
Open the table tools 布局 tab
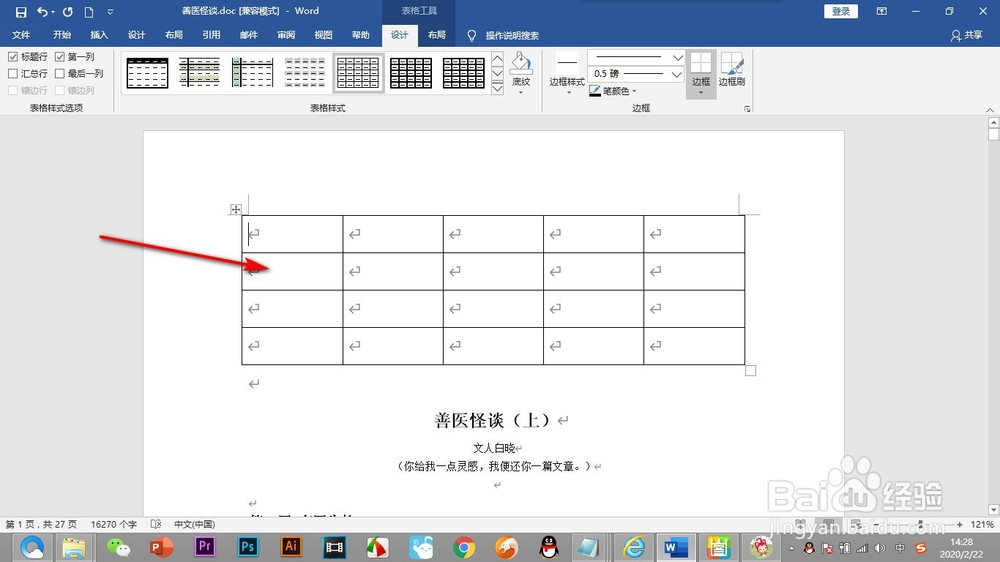[437, 35]
